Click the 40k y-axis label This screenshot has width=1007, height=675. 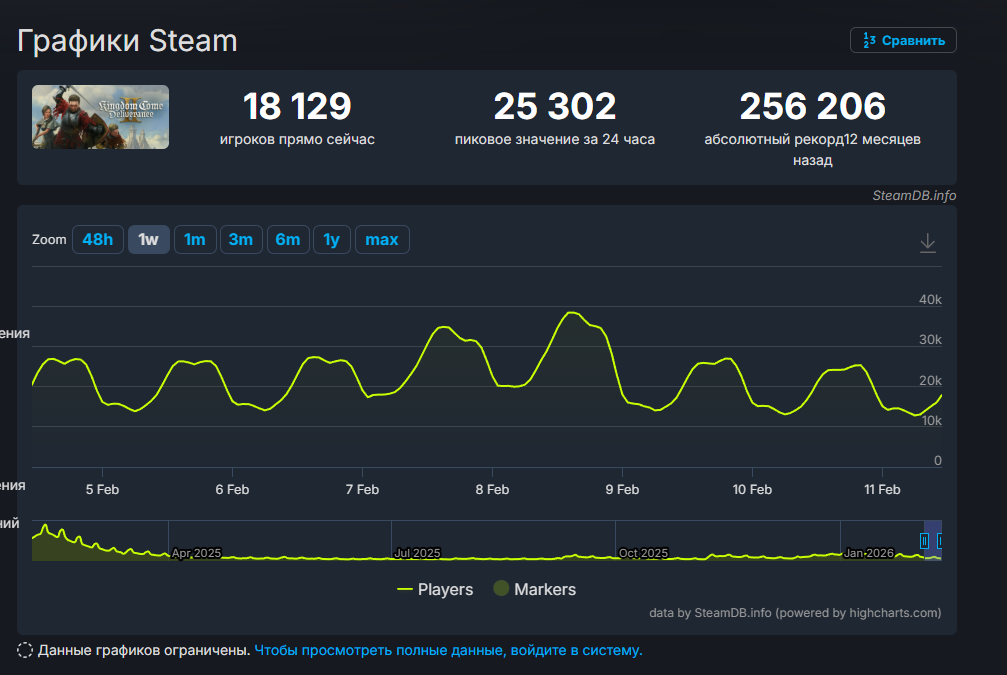pyautogui.click(x=930, y=299)
